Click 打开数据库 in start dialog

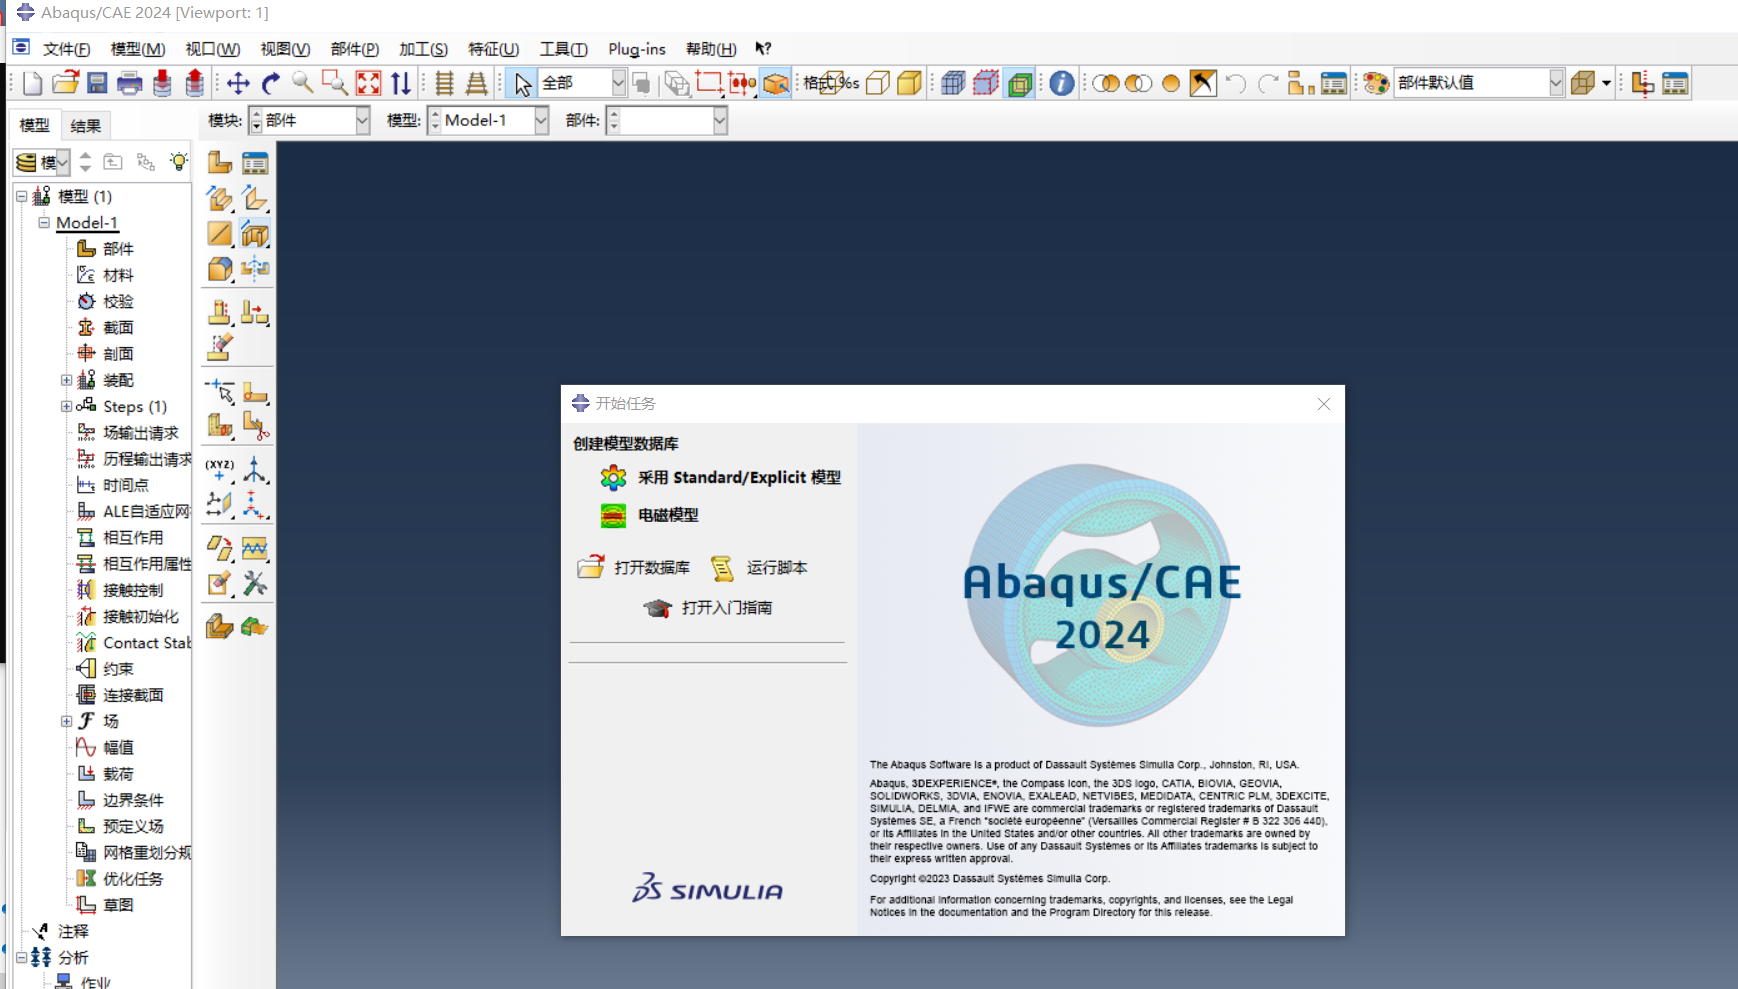pyautogui.click(x=634, y=567)
